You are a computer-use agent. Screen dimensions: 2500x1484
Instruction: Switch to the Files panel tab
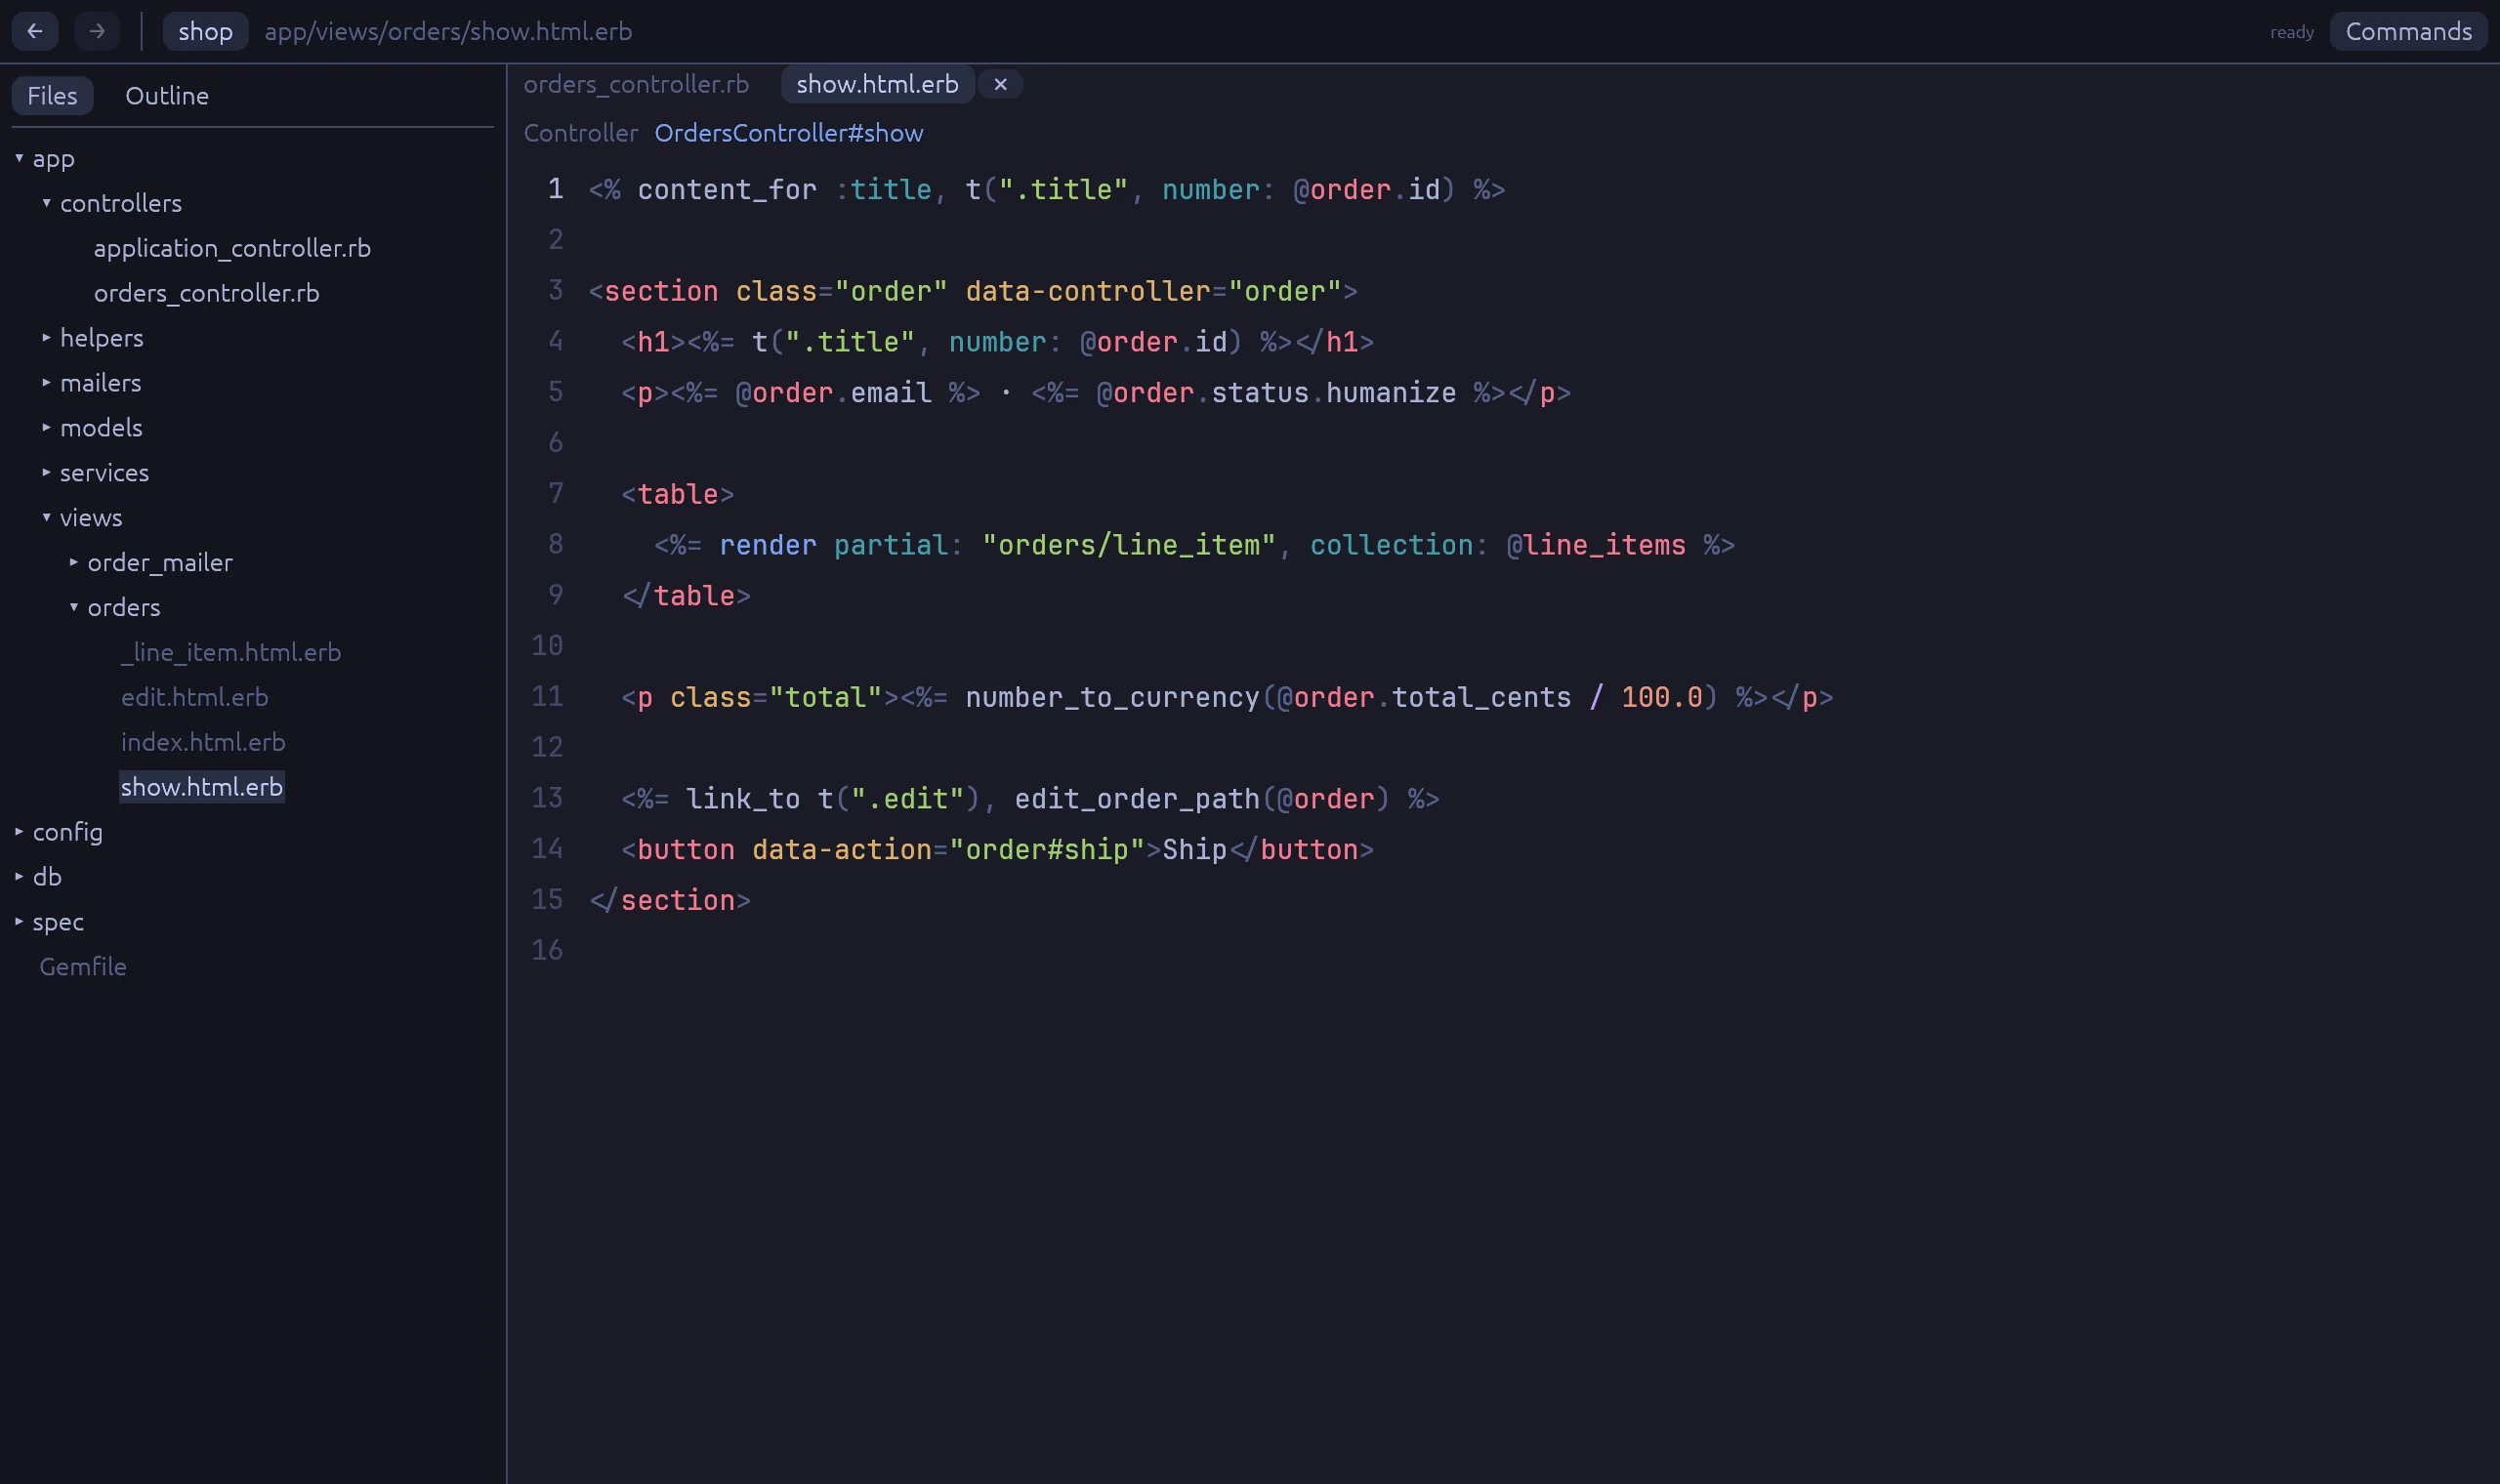[52, 95]
